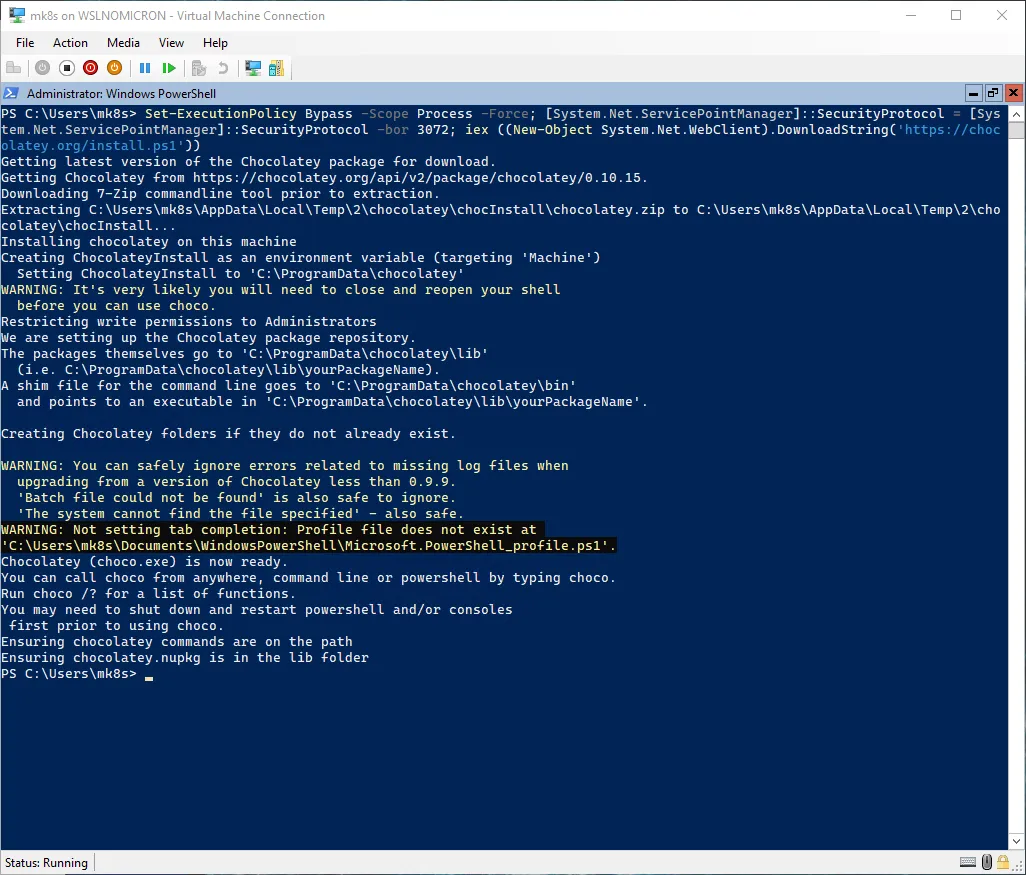Image resolution: width=1026 pixels, height=875 pixels.
Task: Click the PowerShell prompt cursor line
Action: 148,675
